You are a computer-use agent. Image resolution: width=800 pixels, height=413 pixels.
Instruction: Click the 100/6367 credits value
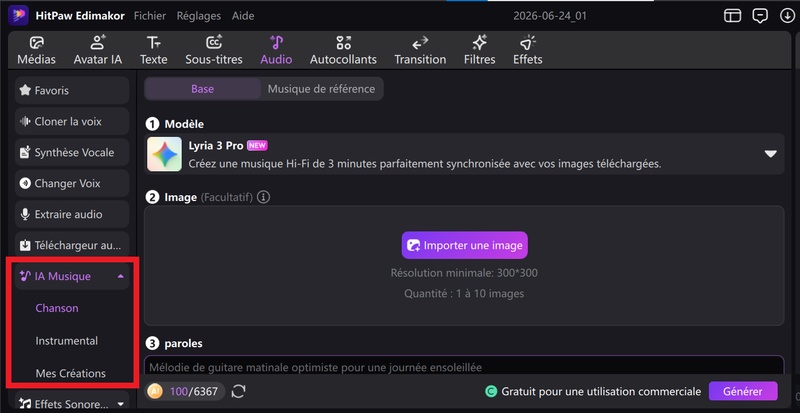[193, 392]
